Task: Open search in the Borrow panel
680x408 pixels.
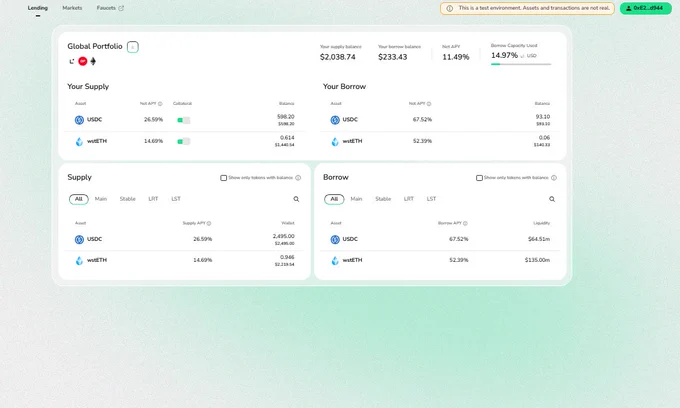Action: [552, 199]
